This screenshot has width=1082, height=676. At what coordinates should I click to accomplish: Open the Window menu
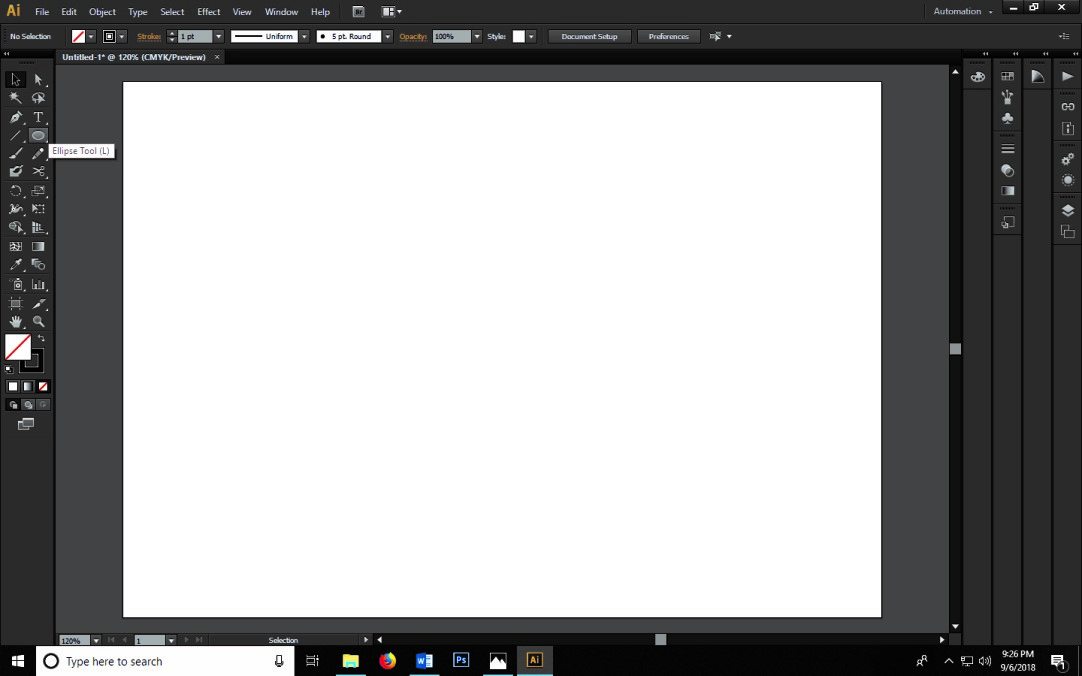point(282,12)
